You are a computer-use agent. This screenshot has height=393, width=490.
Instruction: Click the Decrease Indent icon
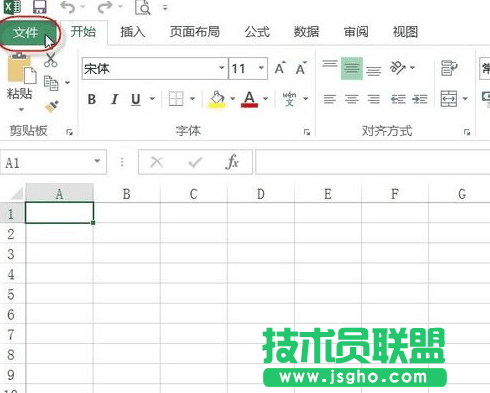click(x=398, y=99)
